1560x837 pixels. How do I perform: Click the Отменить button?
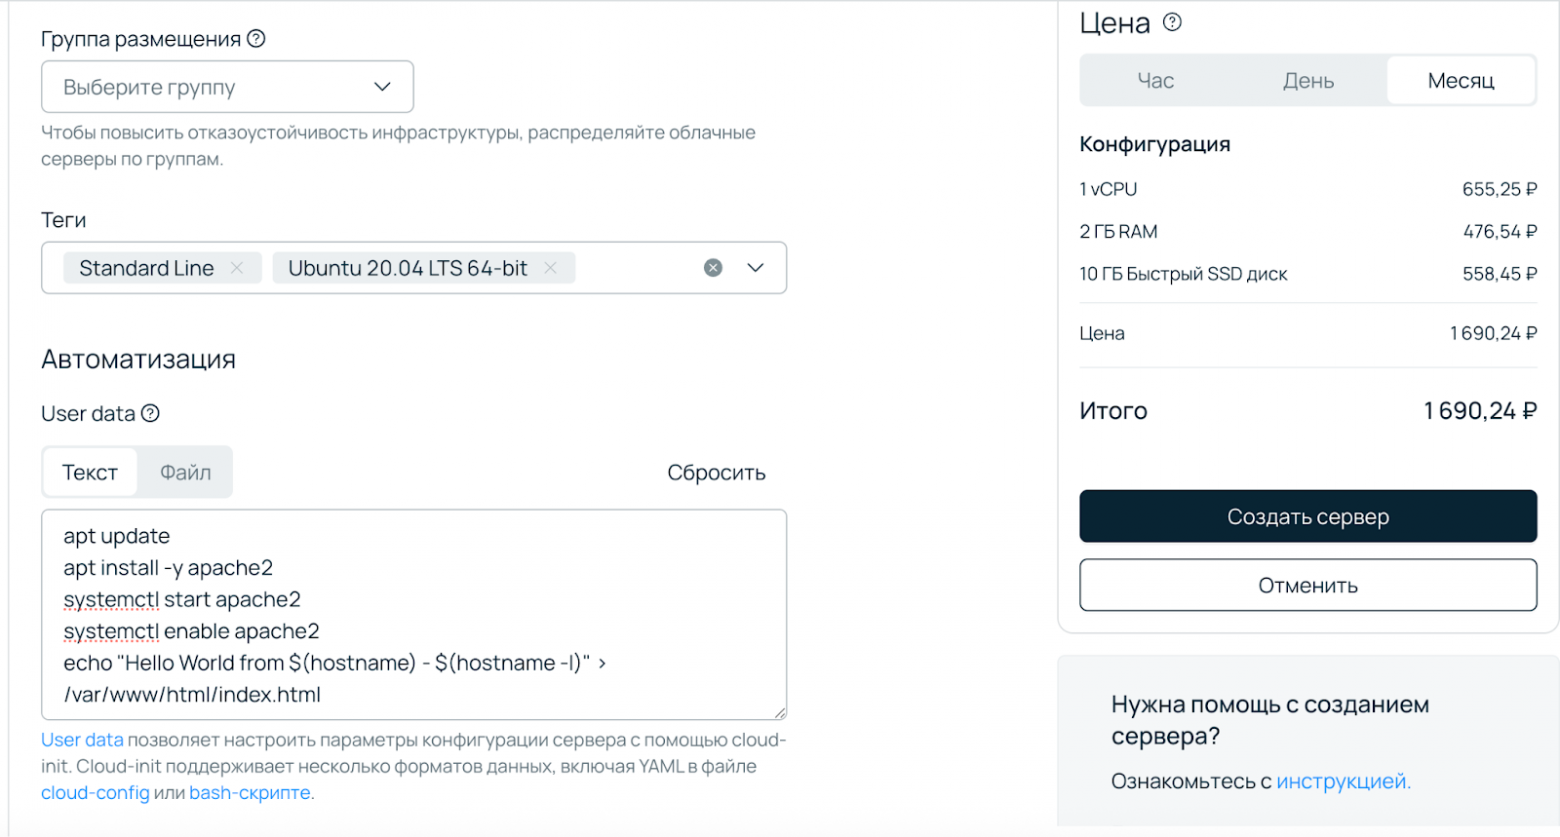tap(1307, 585)
